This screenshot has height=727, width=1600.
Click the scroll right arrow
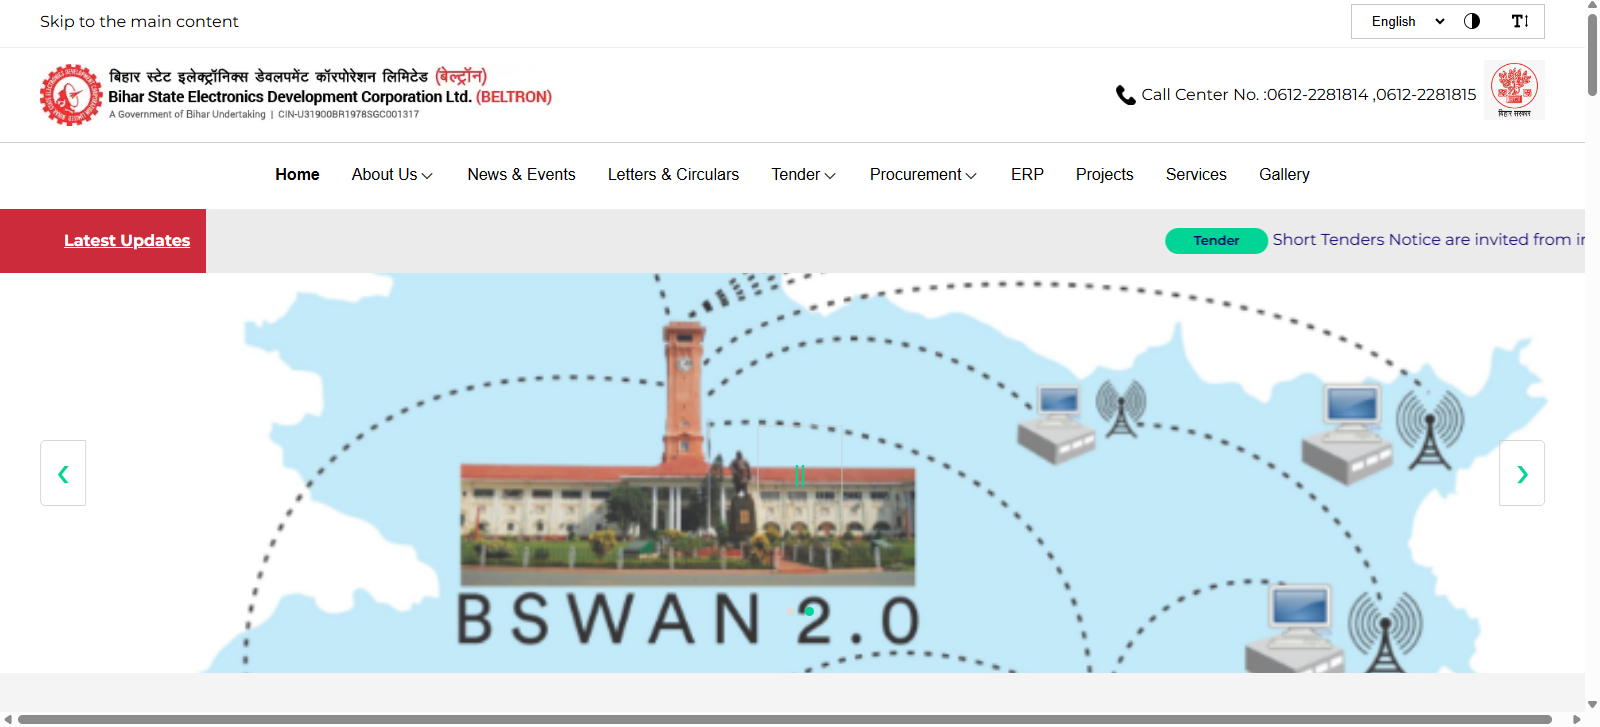(1577, 719)
